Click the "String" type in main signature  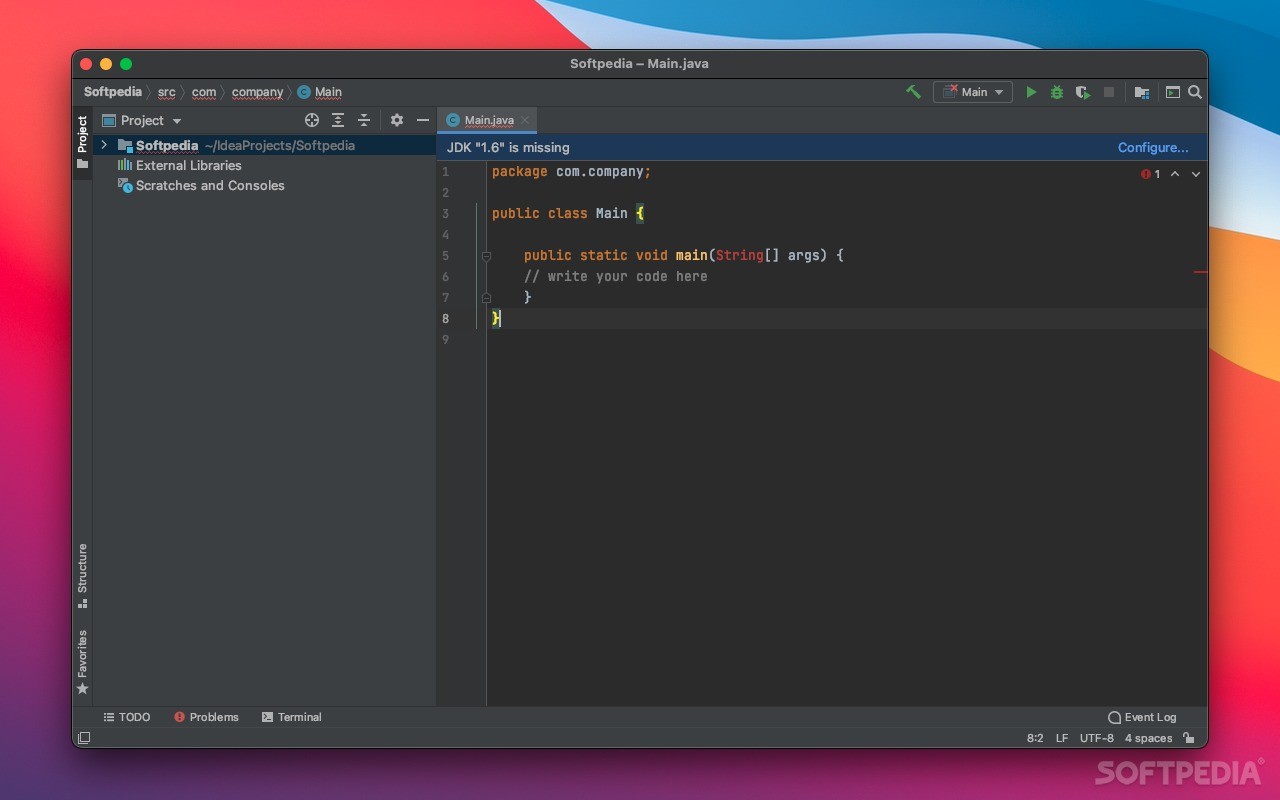pos(740,256)
